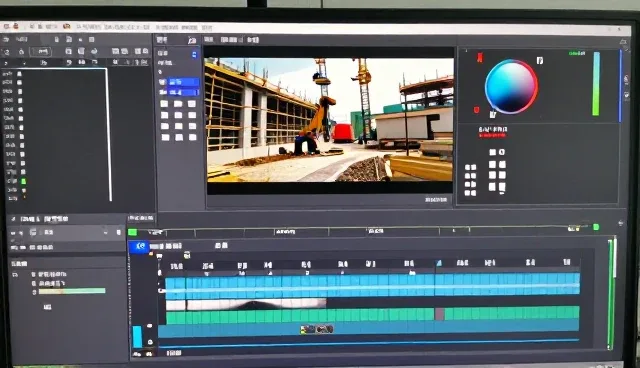Image resolution: width=640 pixels, height=368 pixels.
Task: Click the color wheel in the right panel
Action: point(511,86)
